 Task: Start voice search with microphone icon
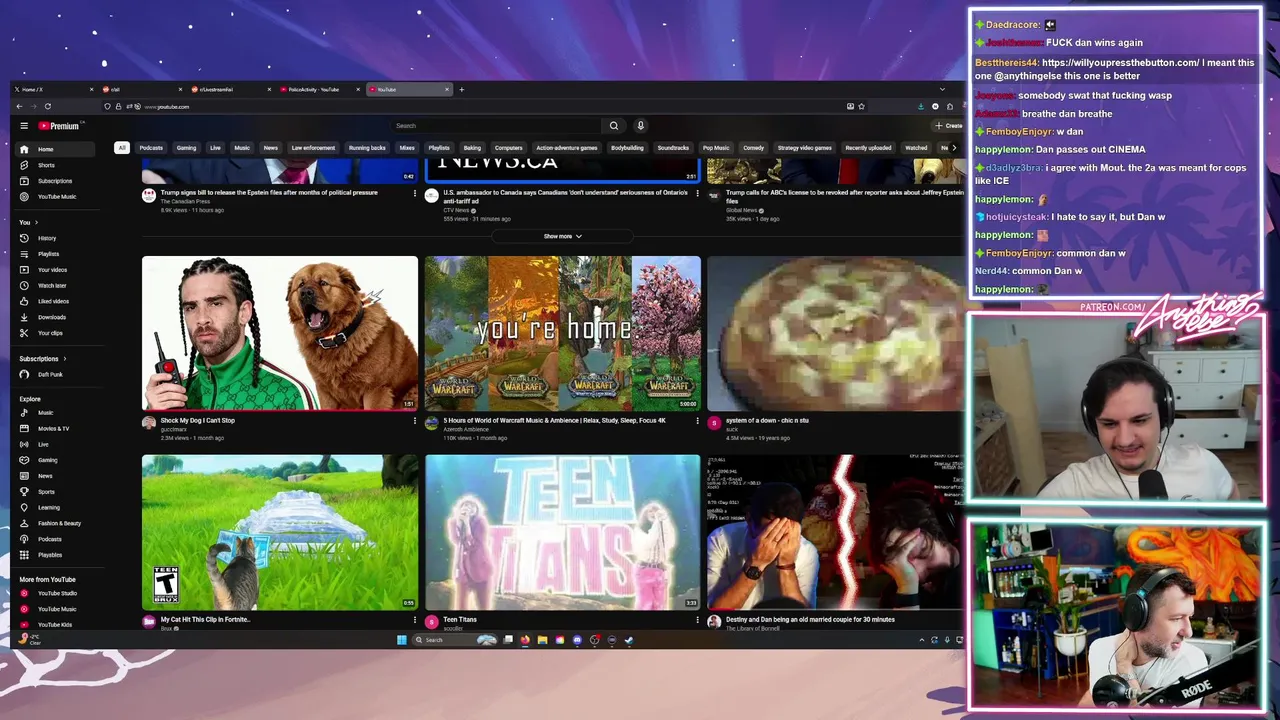640,126
